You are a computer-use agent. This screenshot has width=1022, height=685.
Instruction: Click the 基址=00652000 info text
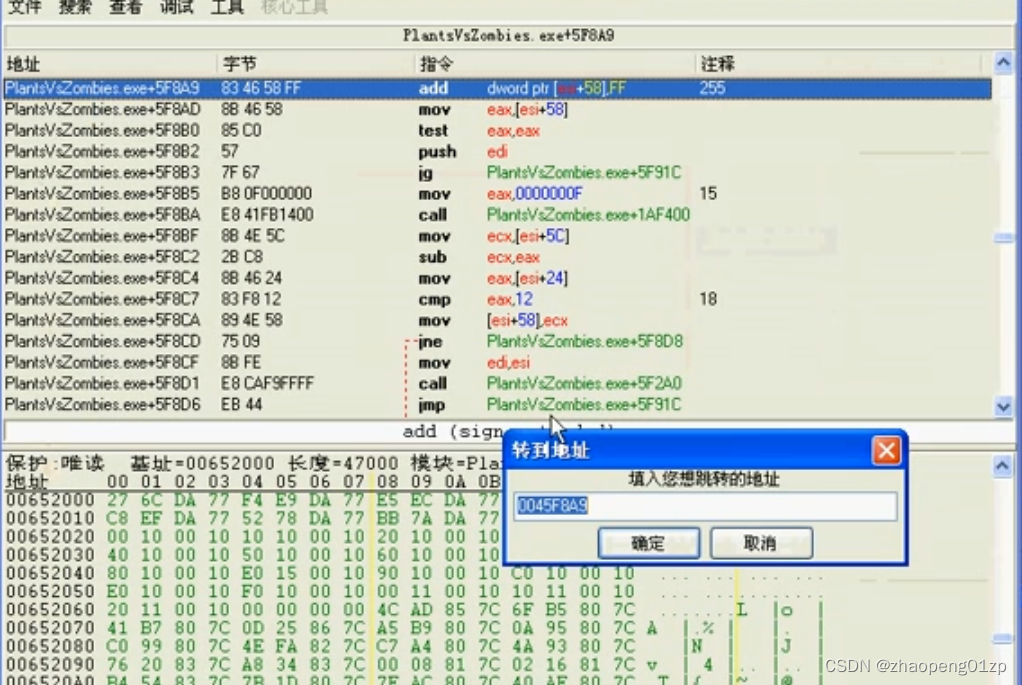[202, 463]
